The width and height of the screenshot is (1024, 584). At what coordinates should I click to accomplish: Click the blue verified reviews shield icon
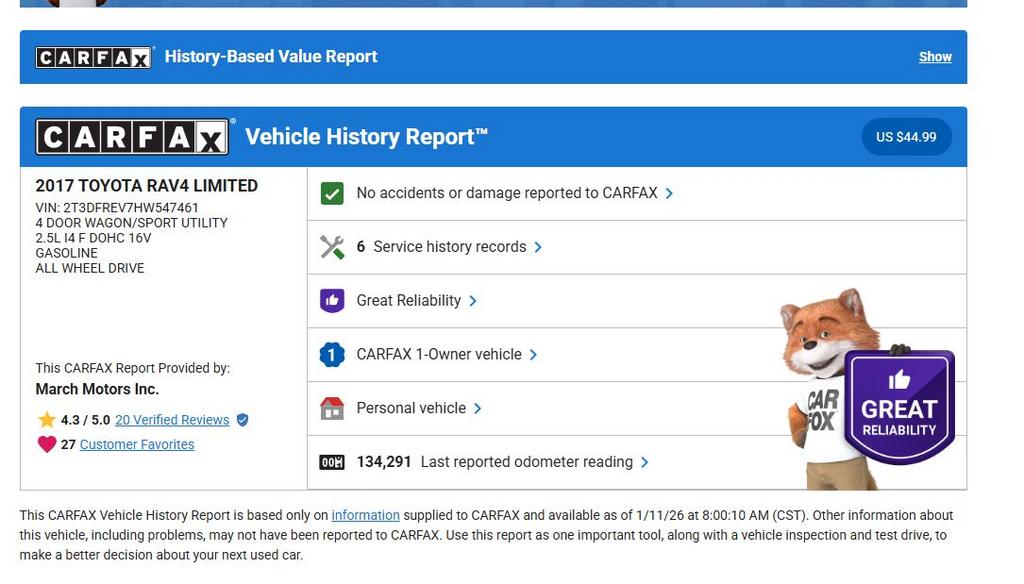click(242, 420)
